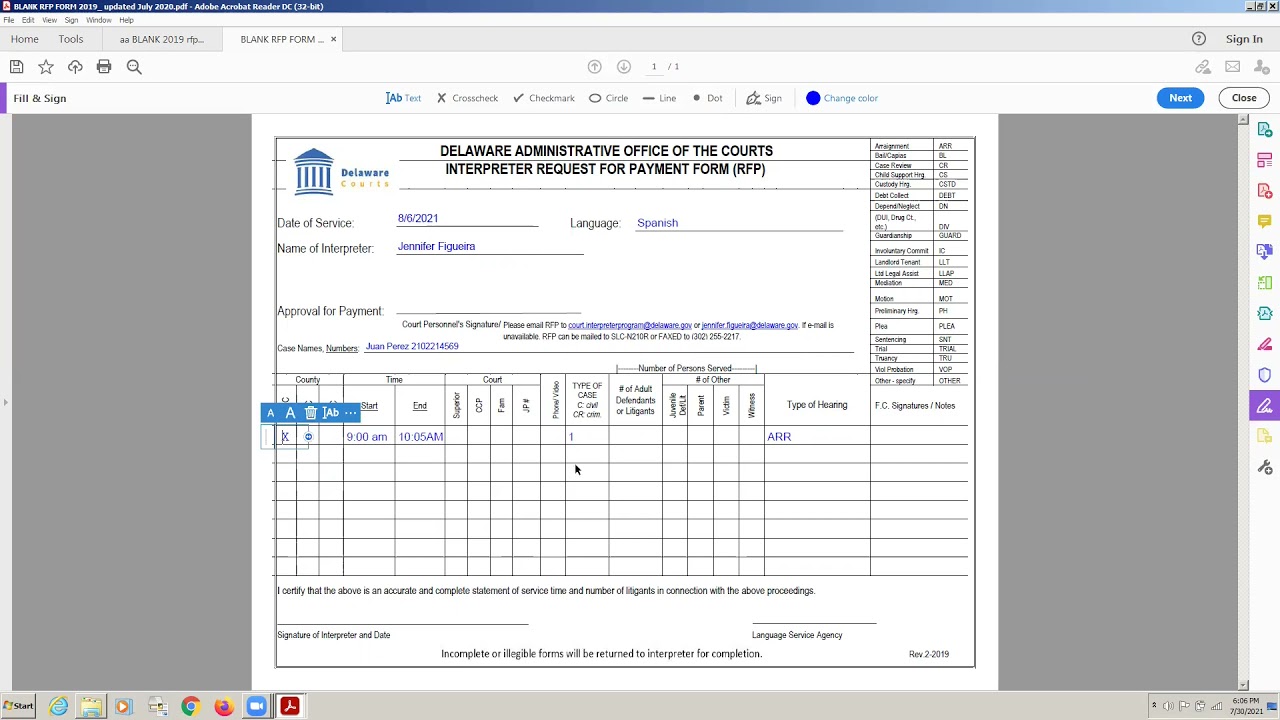Open the Comment tool in right pane
This screenshot has width=1280, height=720.
point(1265,221)
